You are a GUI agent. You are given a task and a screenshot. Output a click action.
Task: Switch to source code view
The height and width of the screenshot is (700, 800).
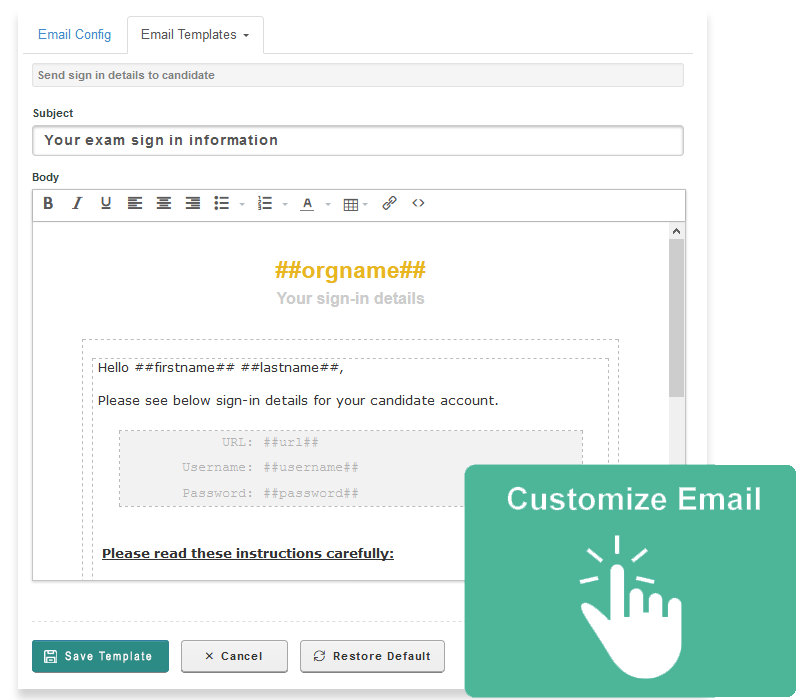(418, 203)
